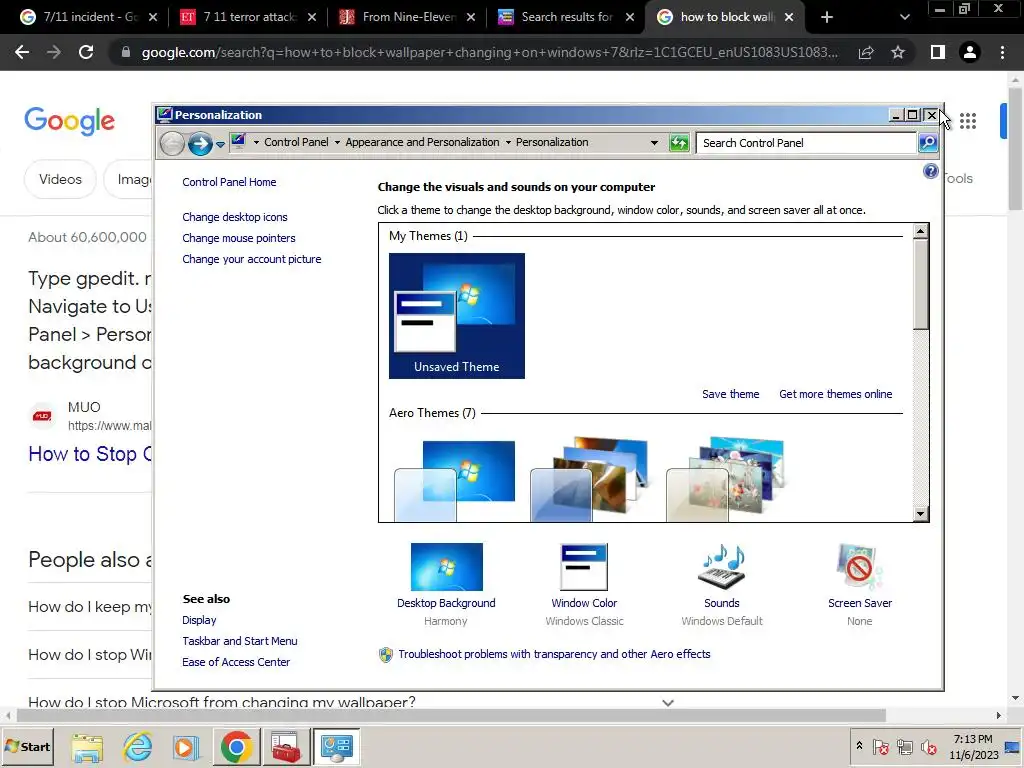
Task: Open Display link under See also
Action: pyautogui.click(x=199, y=620)
